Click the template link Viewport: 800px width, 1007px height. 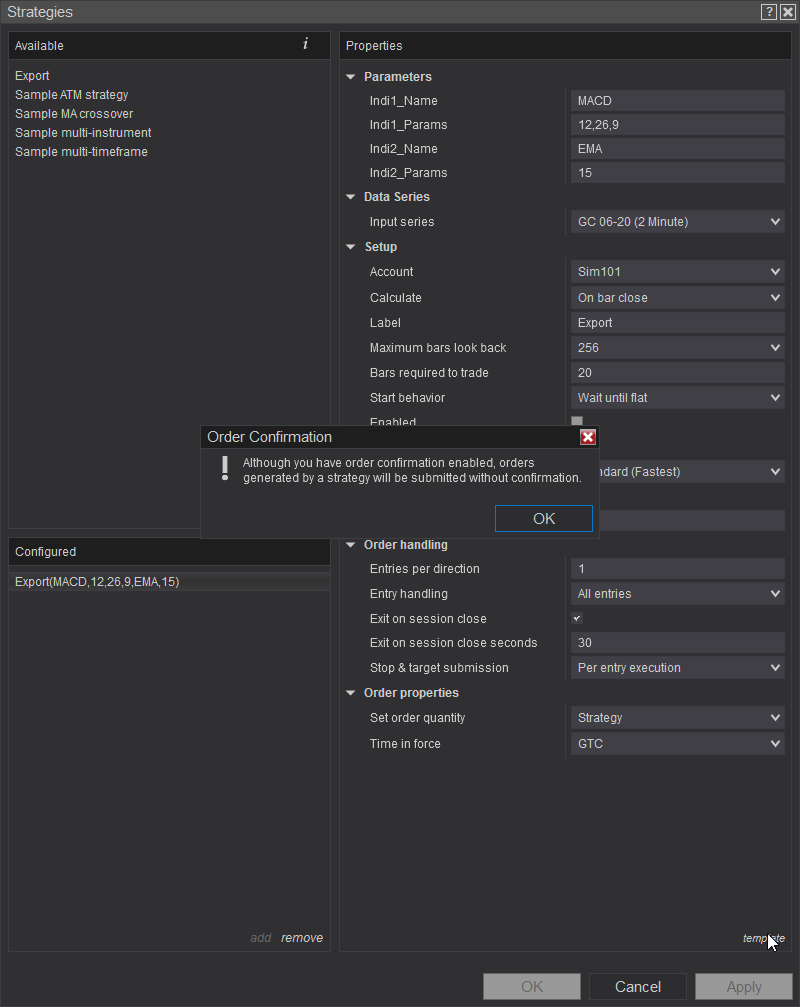pyautogui.click(x=763, y=938)
